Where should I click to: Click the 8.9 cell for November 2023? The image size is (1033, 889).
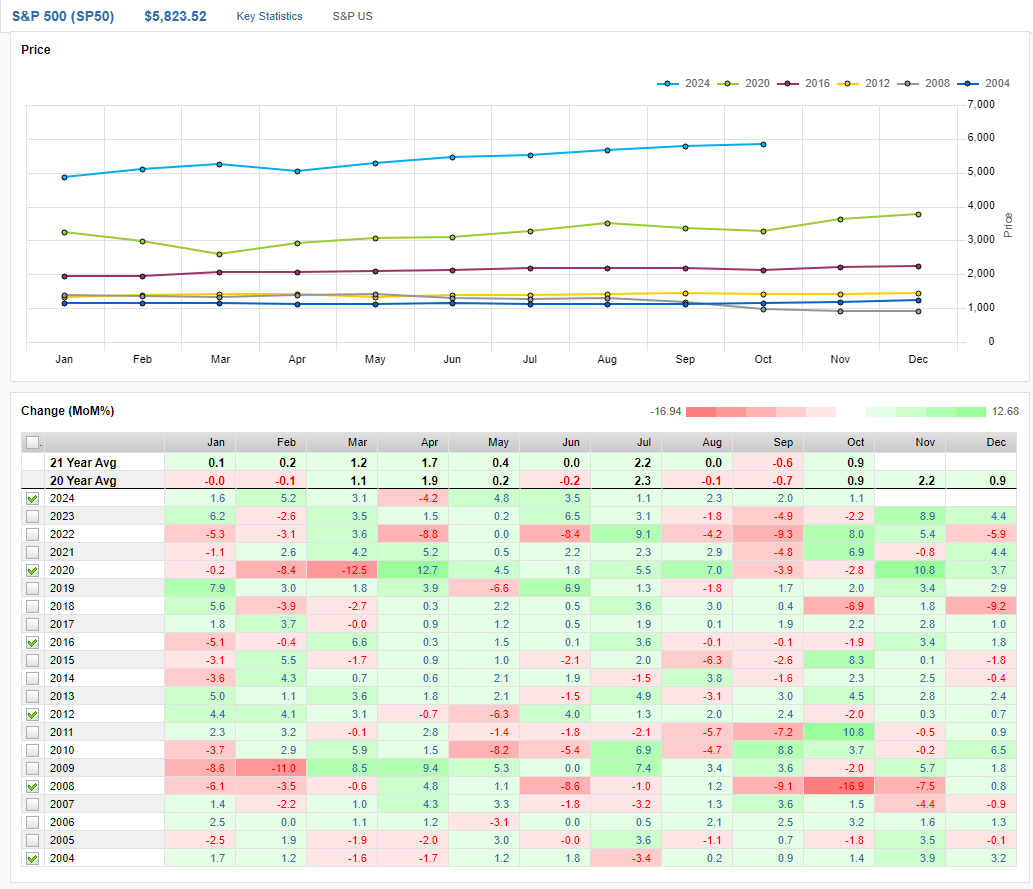click(x=910, y=516)
